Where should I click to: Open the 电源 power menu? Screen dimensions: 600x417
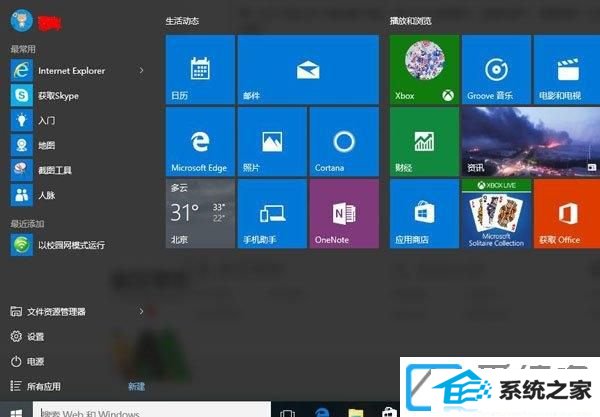[27, 362]
